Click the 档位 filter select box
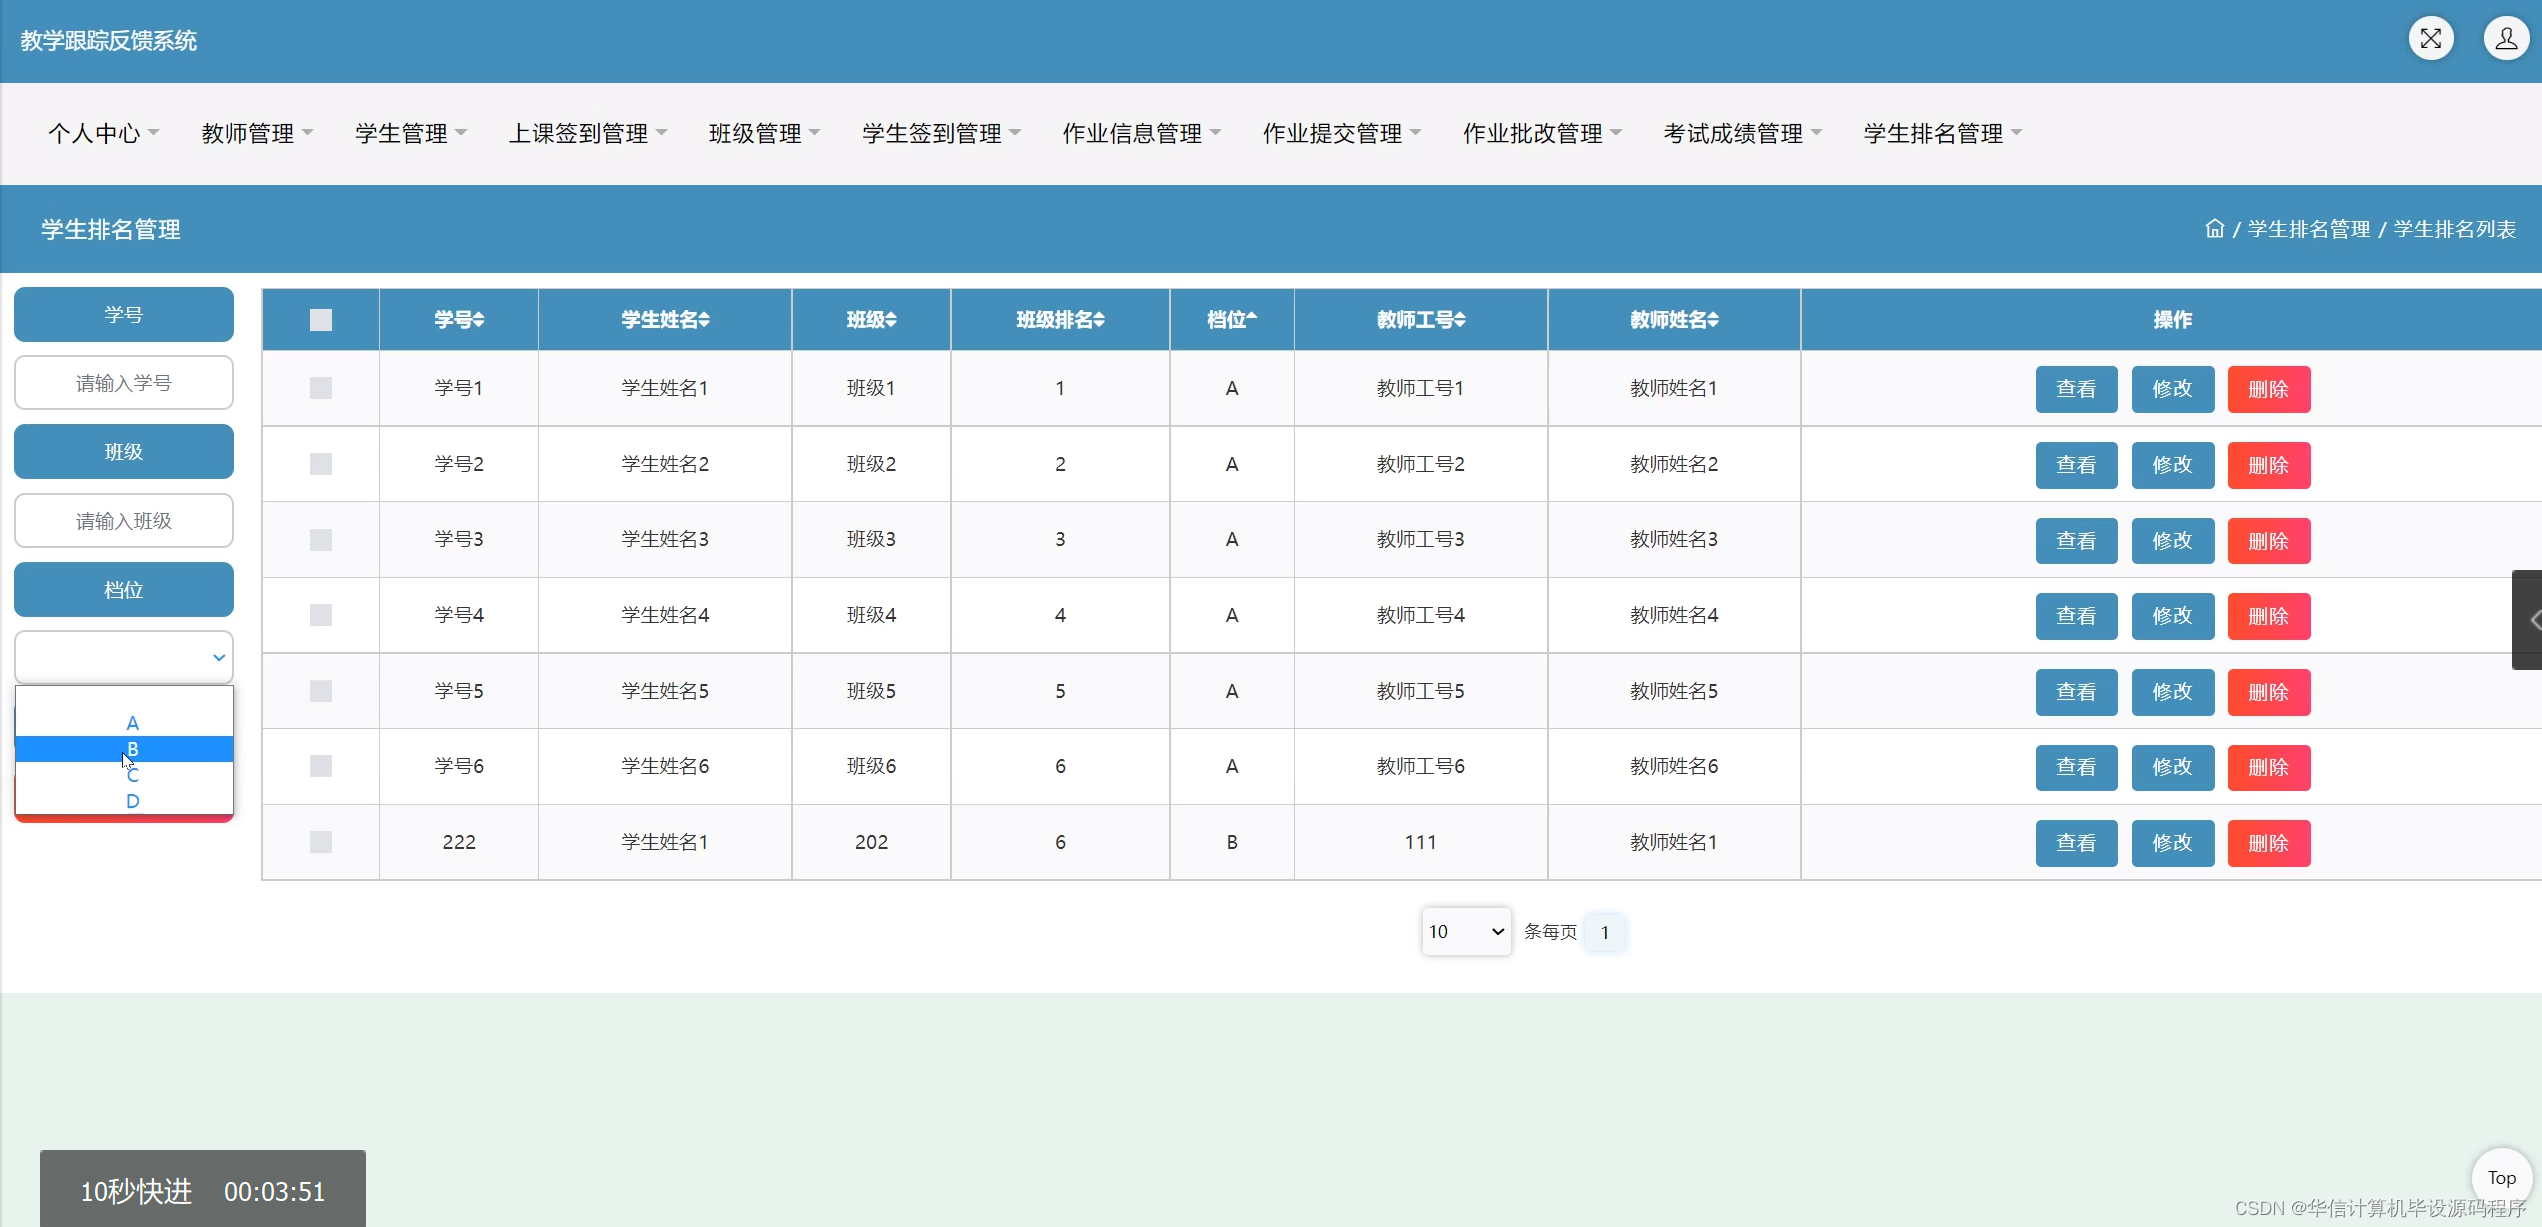 [x=124, y=657]
